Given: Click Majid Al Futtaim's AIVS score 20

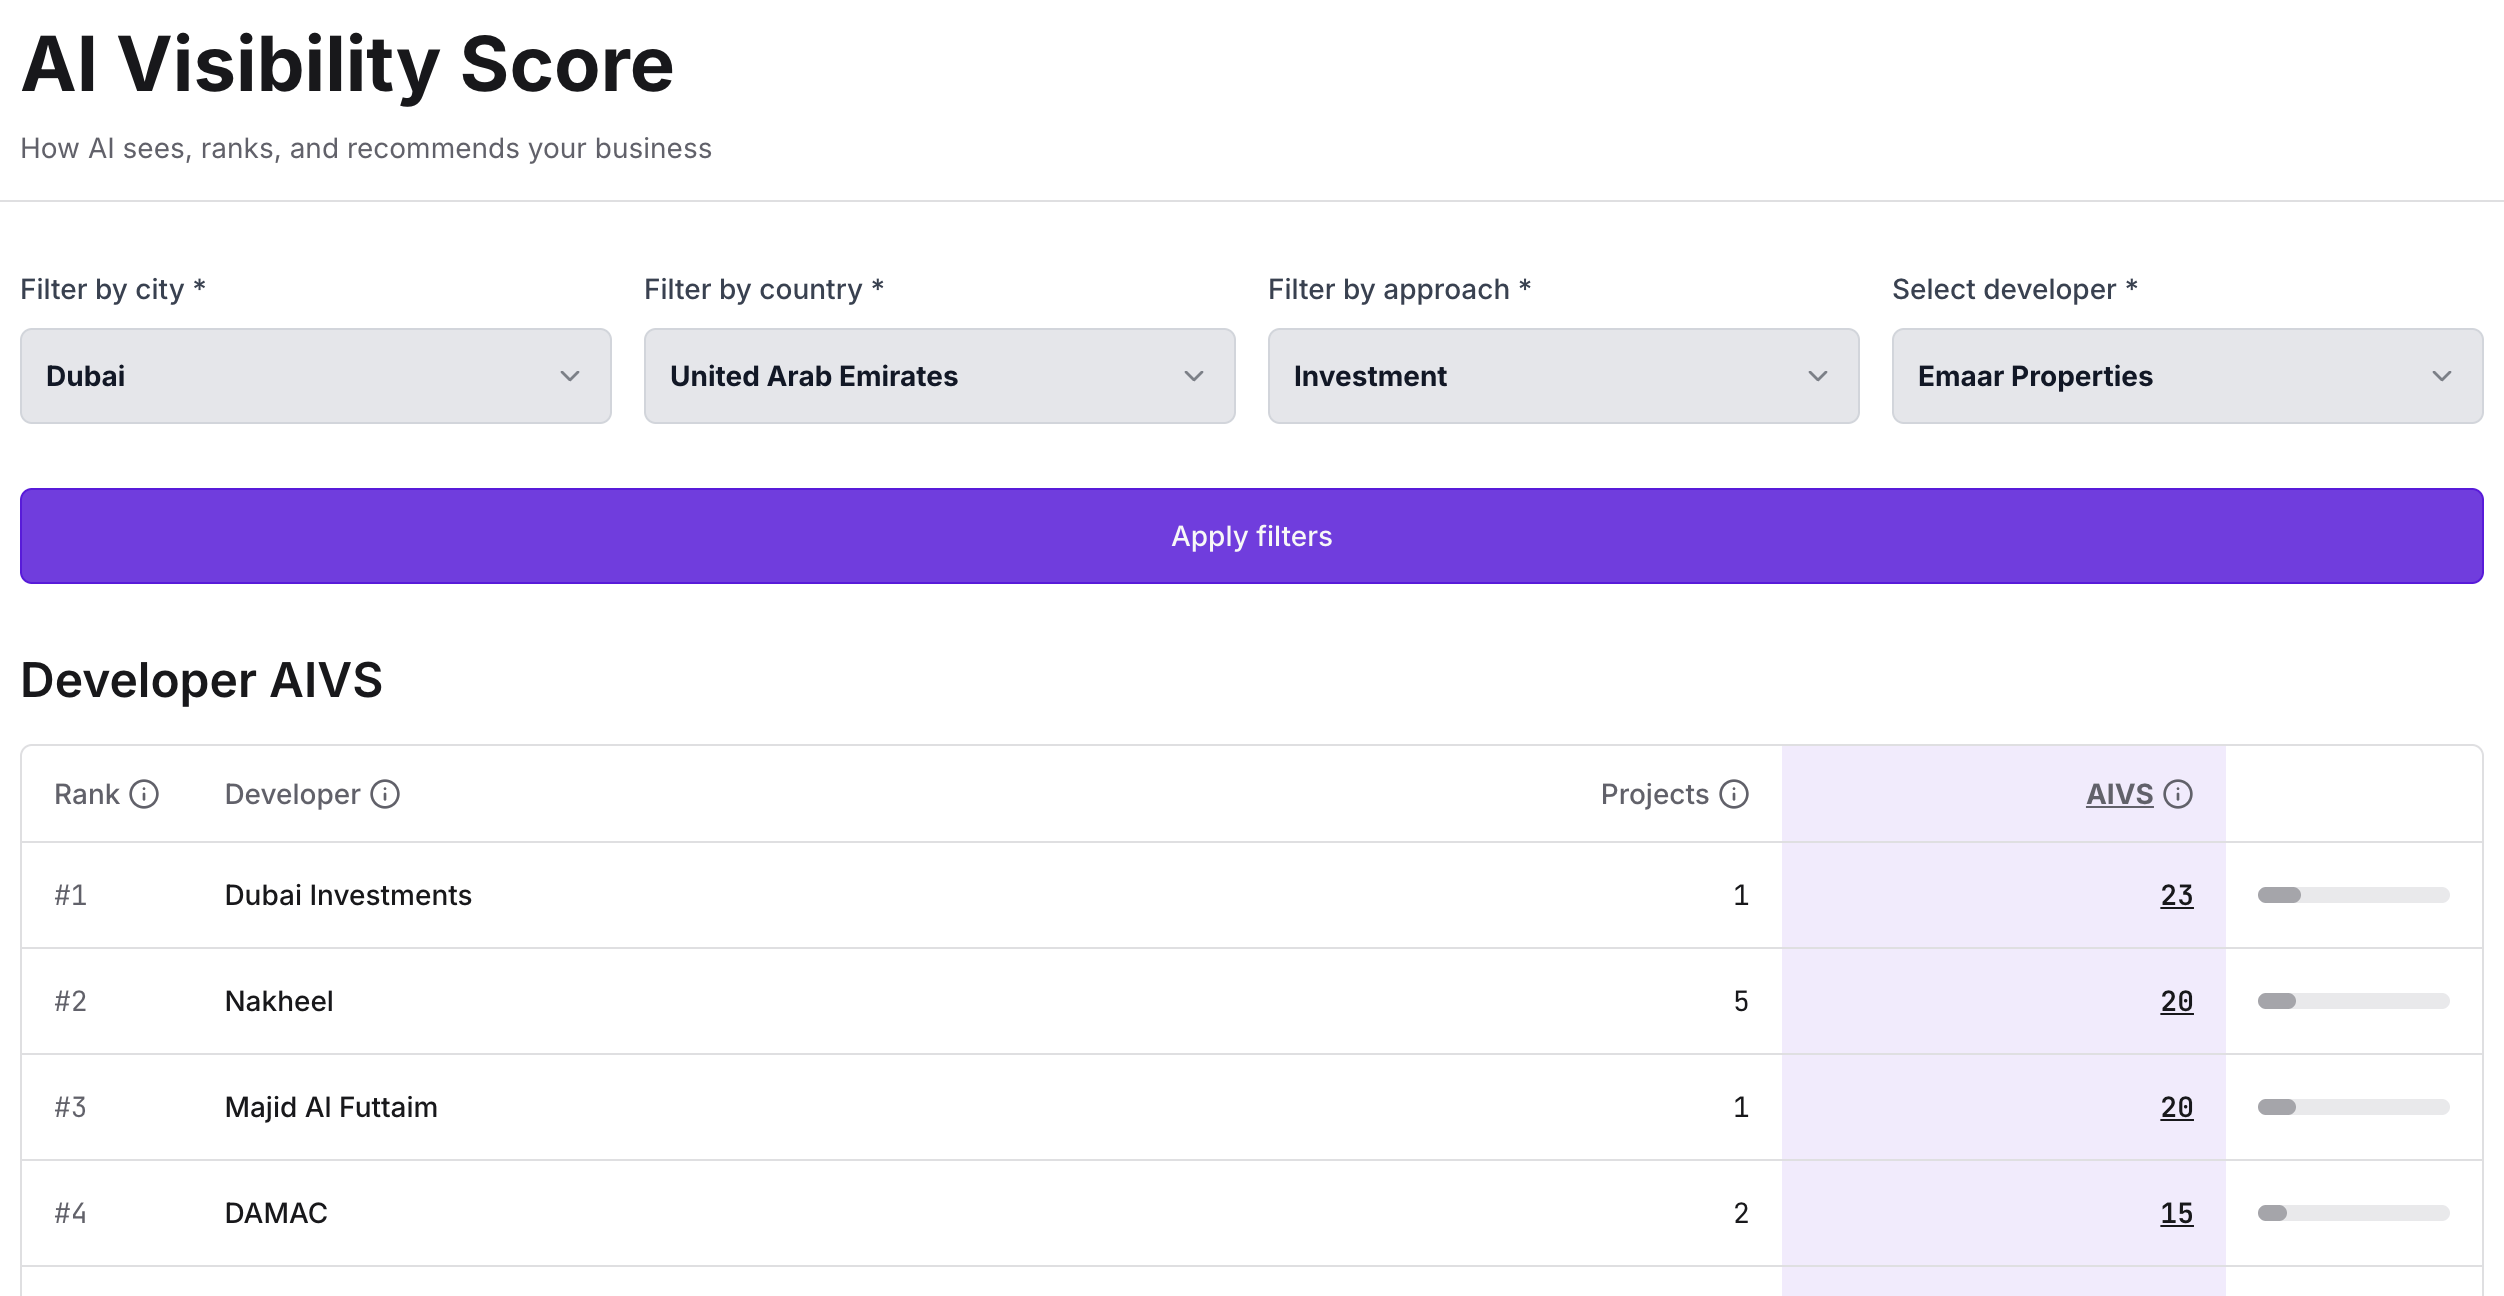Looking at the screenshot, I should pyautogui.click(x=2176, y=1107).
